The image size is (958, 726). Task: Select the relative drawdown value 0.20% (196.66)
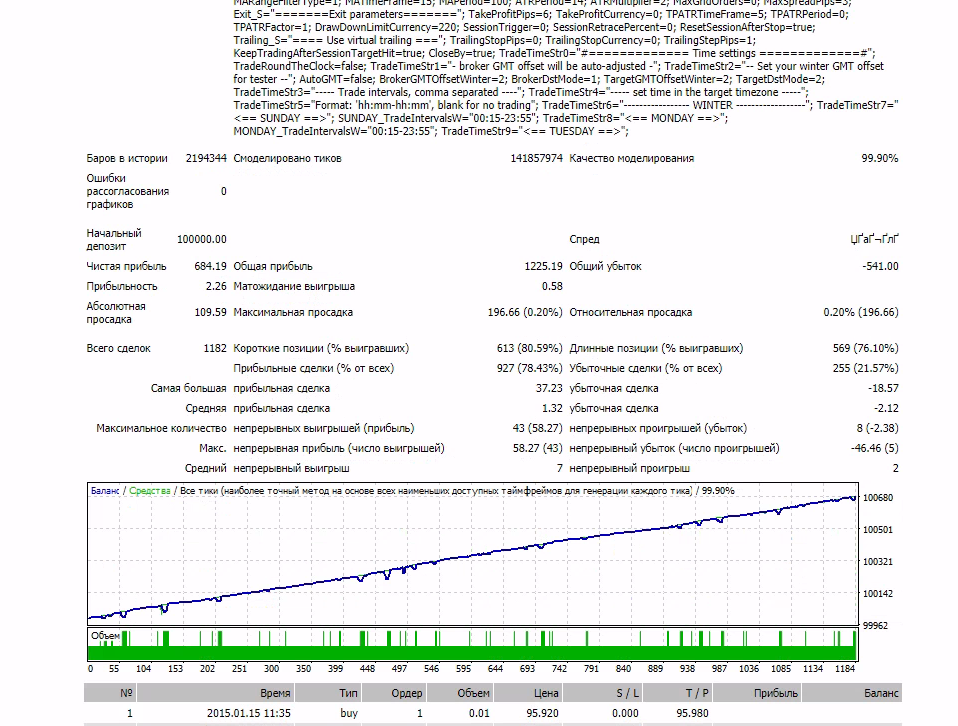pyautogui.click(x=861, y=312)
